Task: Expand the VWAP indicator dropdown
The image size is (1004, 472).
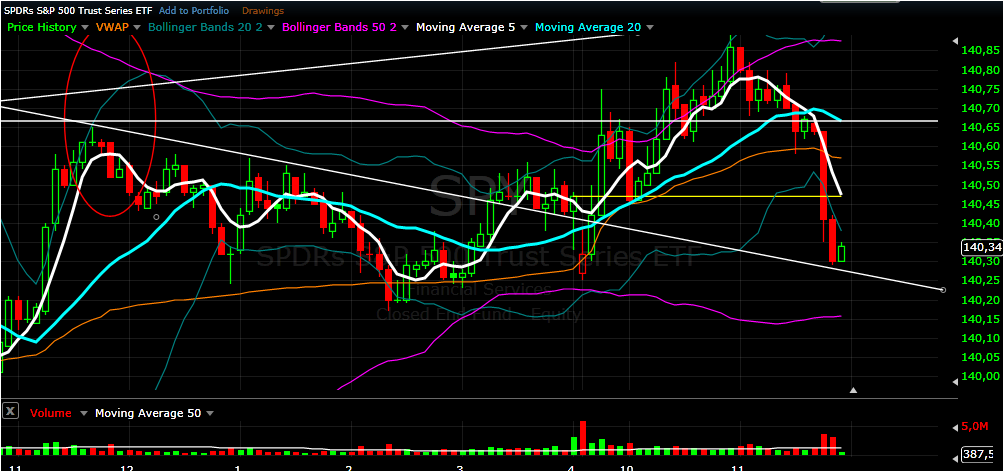Action: tap(137, 28)
